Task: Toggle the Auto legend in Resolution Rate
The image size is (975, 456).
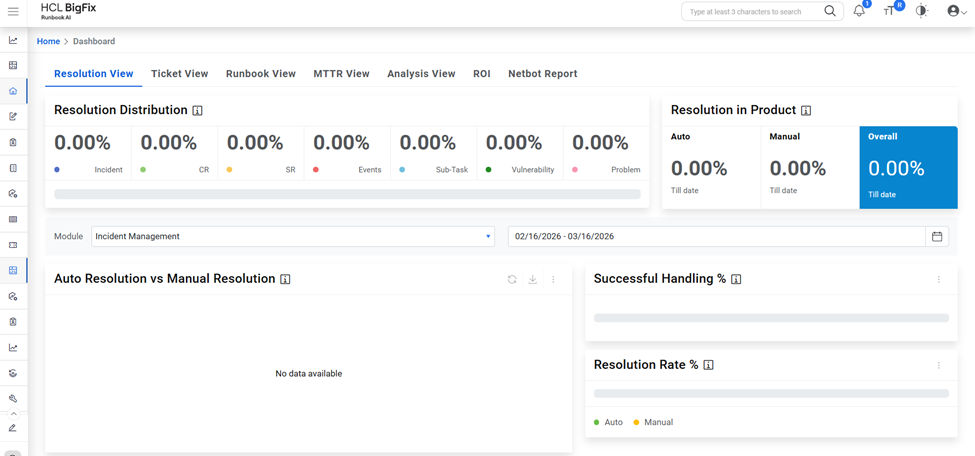Action: [x=607, y=422]
